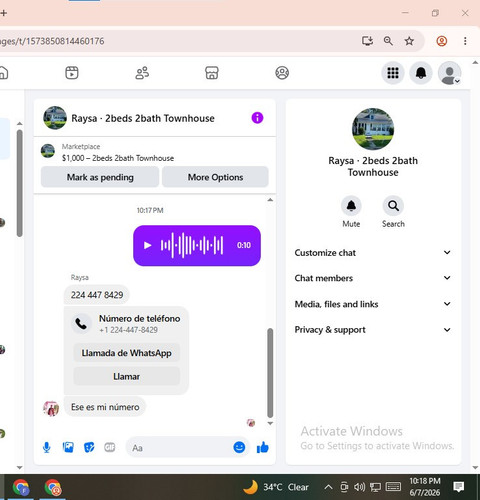This screenshot has height=500, width=480.
Task: Open the conversation information icon
Action: click(x=257, y=118)
